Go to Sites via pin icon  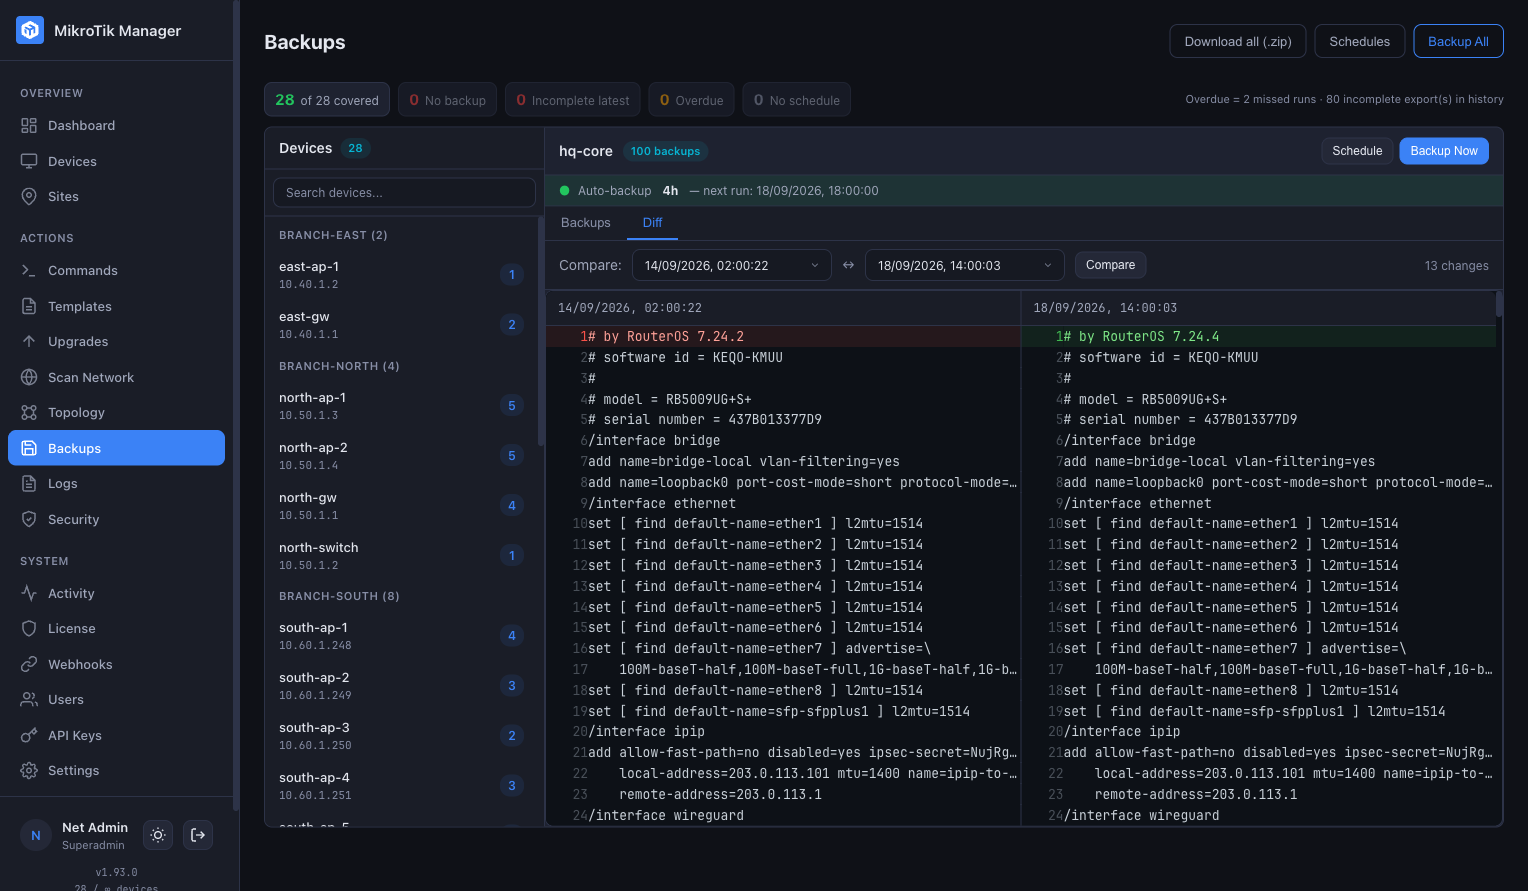pos(29,197)
